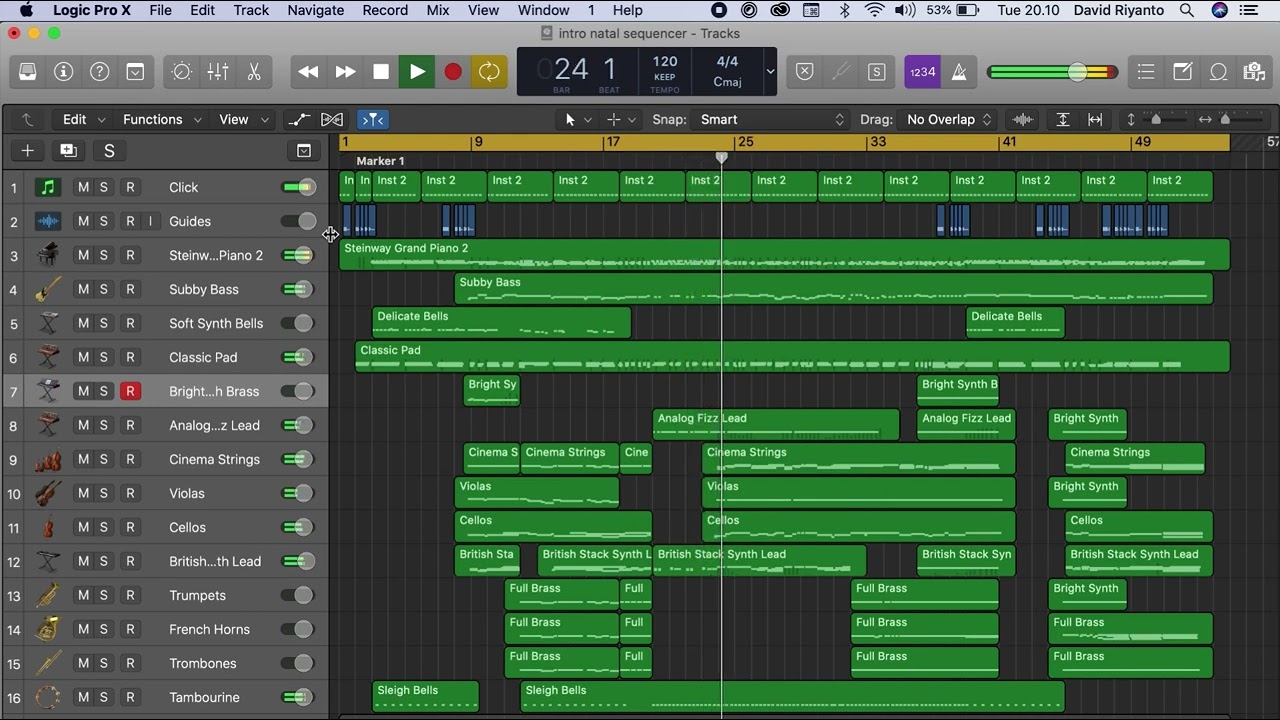Open the Inspector info button
Image resolution: width=1280 pixels, height=720 pixels.
pyautogui.click(x=64, y=72)
